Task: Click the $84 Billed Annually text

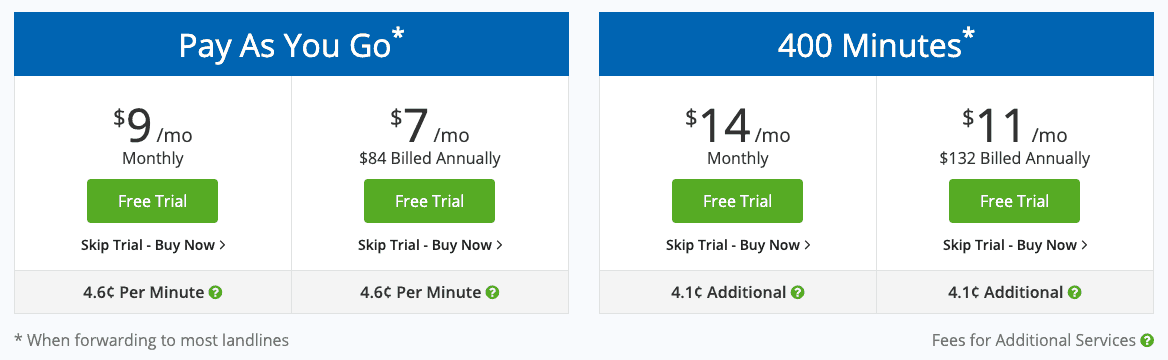Action: pyautogui.click(x=430, y=159)
